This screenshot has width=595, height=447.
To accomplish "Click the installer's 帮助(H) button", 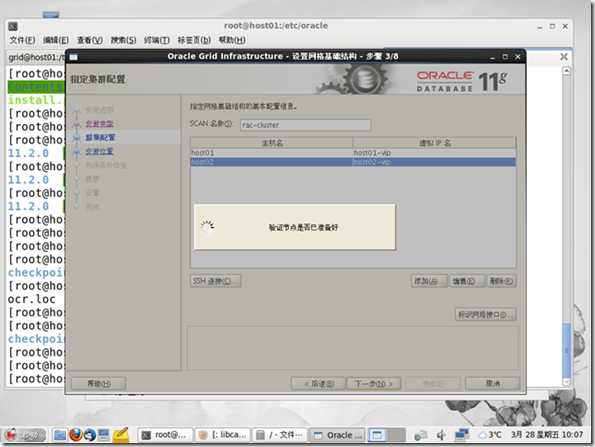I will (x=99, y=384).
